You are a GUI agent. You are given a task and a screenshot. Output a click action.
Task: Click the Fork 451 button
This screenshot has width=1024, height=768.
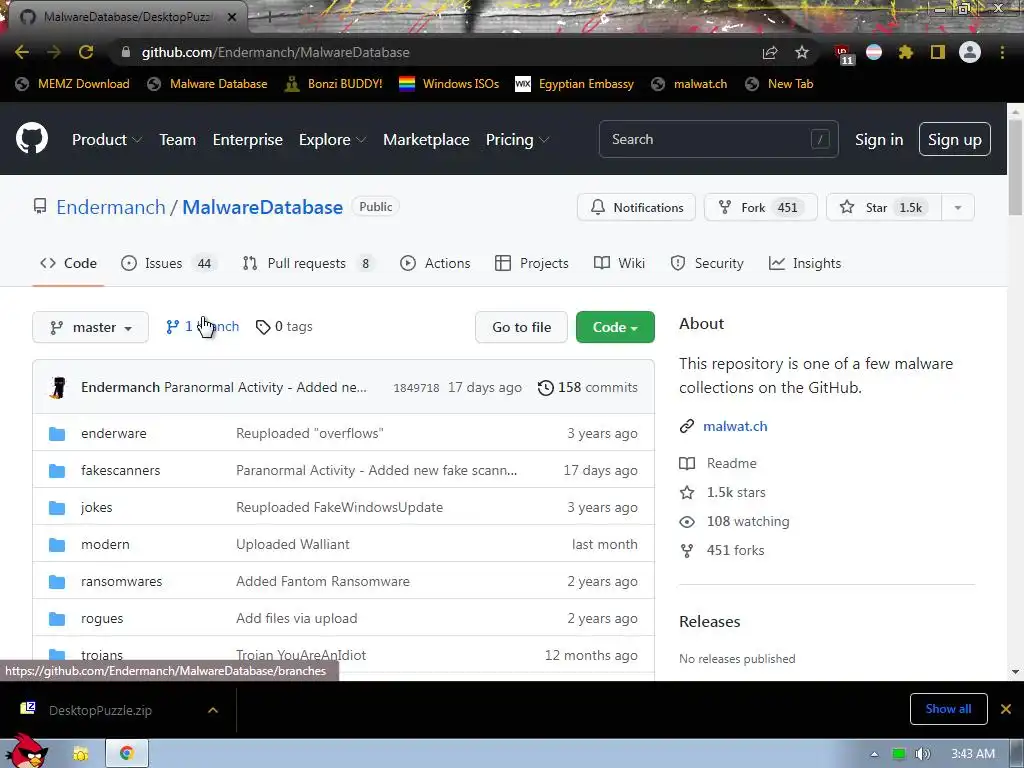761,208
